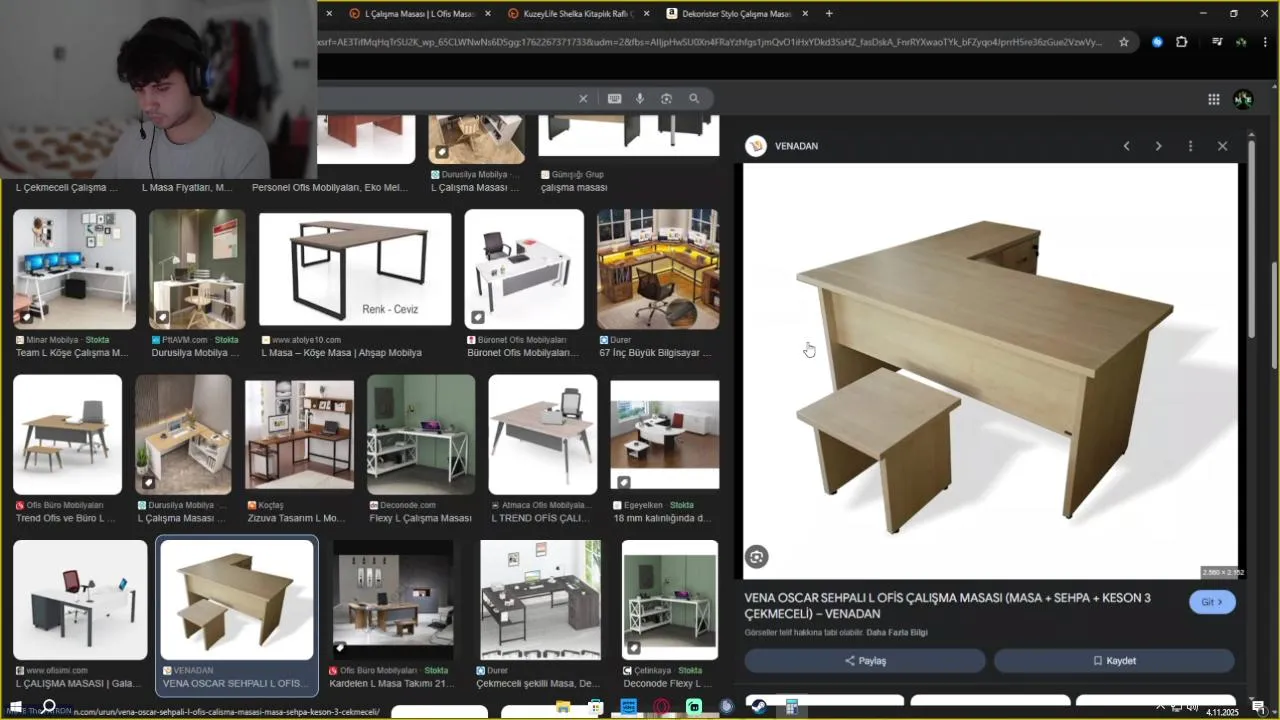This screenshot has width=1280, height=720.
Task: Open the Chrome extensions puzzle icon
Action: (1181, 42)
